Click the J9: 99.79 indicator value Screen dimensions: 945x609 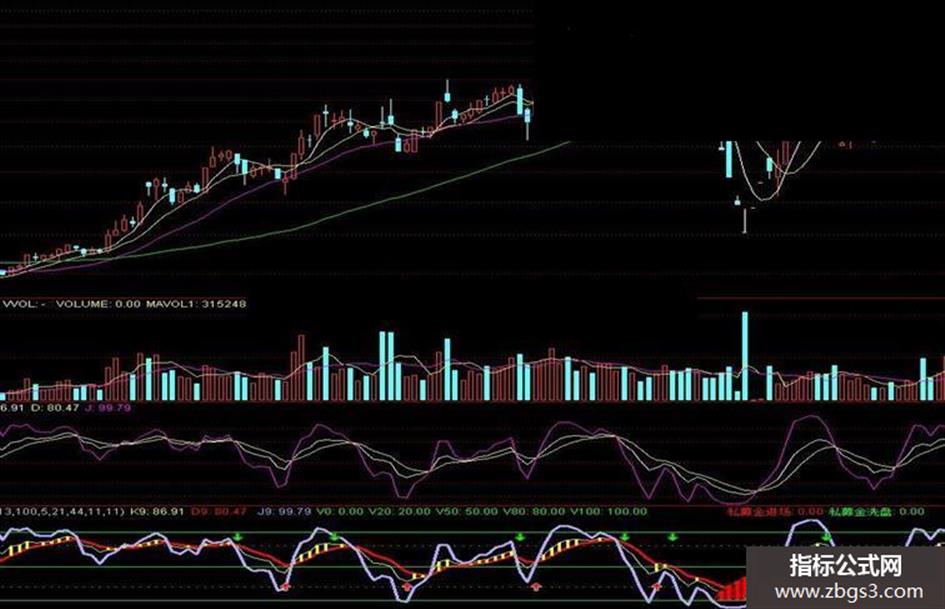pos(284,511)
